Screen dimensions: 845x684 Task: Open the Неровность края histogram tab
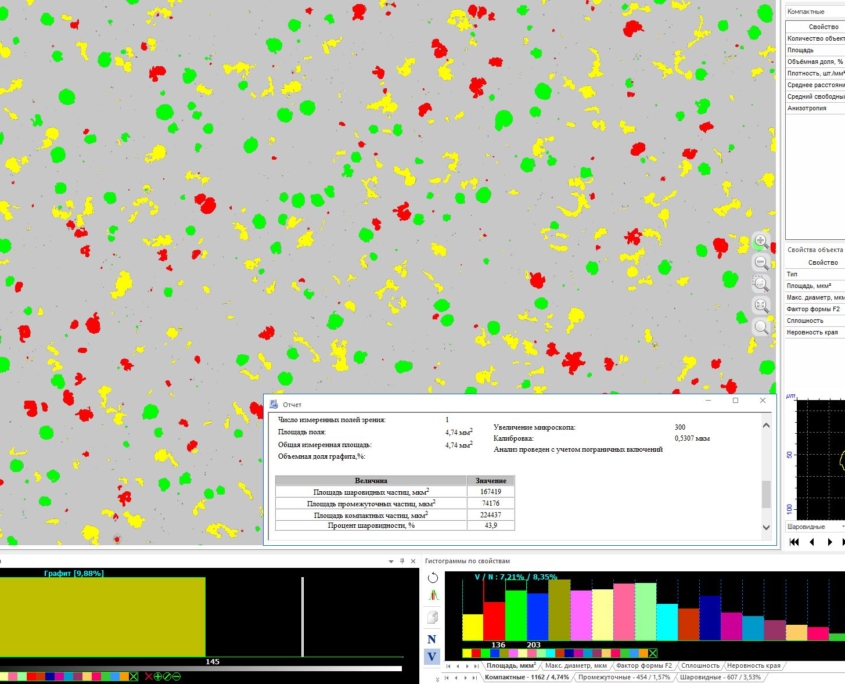pos(753,666)
